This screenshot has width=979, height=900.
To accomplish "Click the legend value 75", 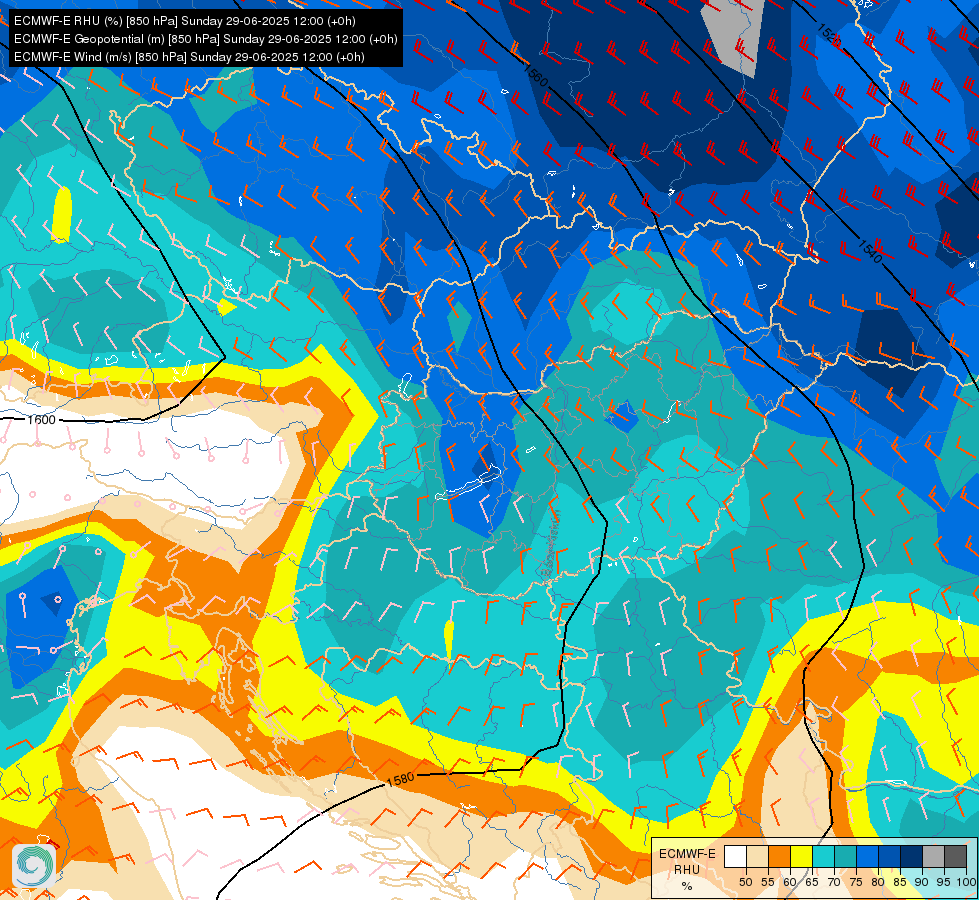I will pyautogui.click(x=856, y=882).
